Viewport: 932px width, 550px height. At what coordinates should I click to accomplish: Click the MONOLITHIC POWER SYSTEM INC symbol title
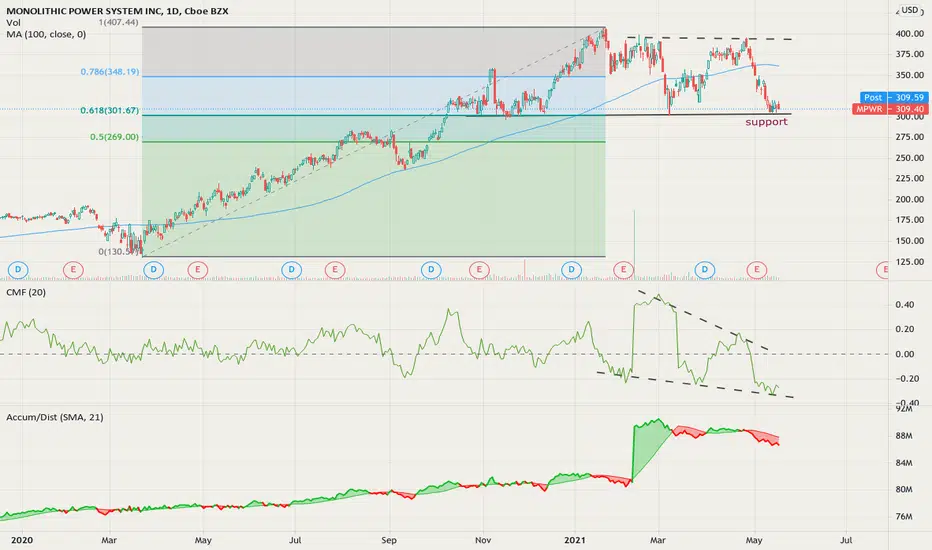coord(84,11)
